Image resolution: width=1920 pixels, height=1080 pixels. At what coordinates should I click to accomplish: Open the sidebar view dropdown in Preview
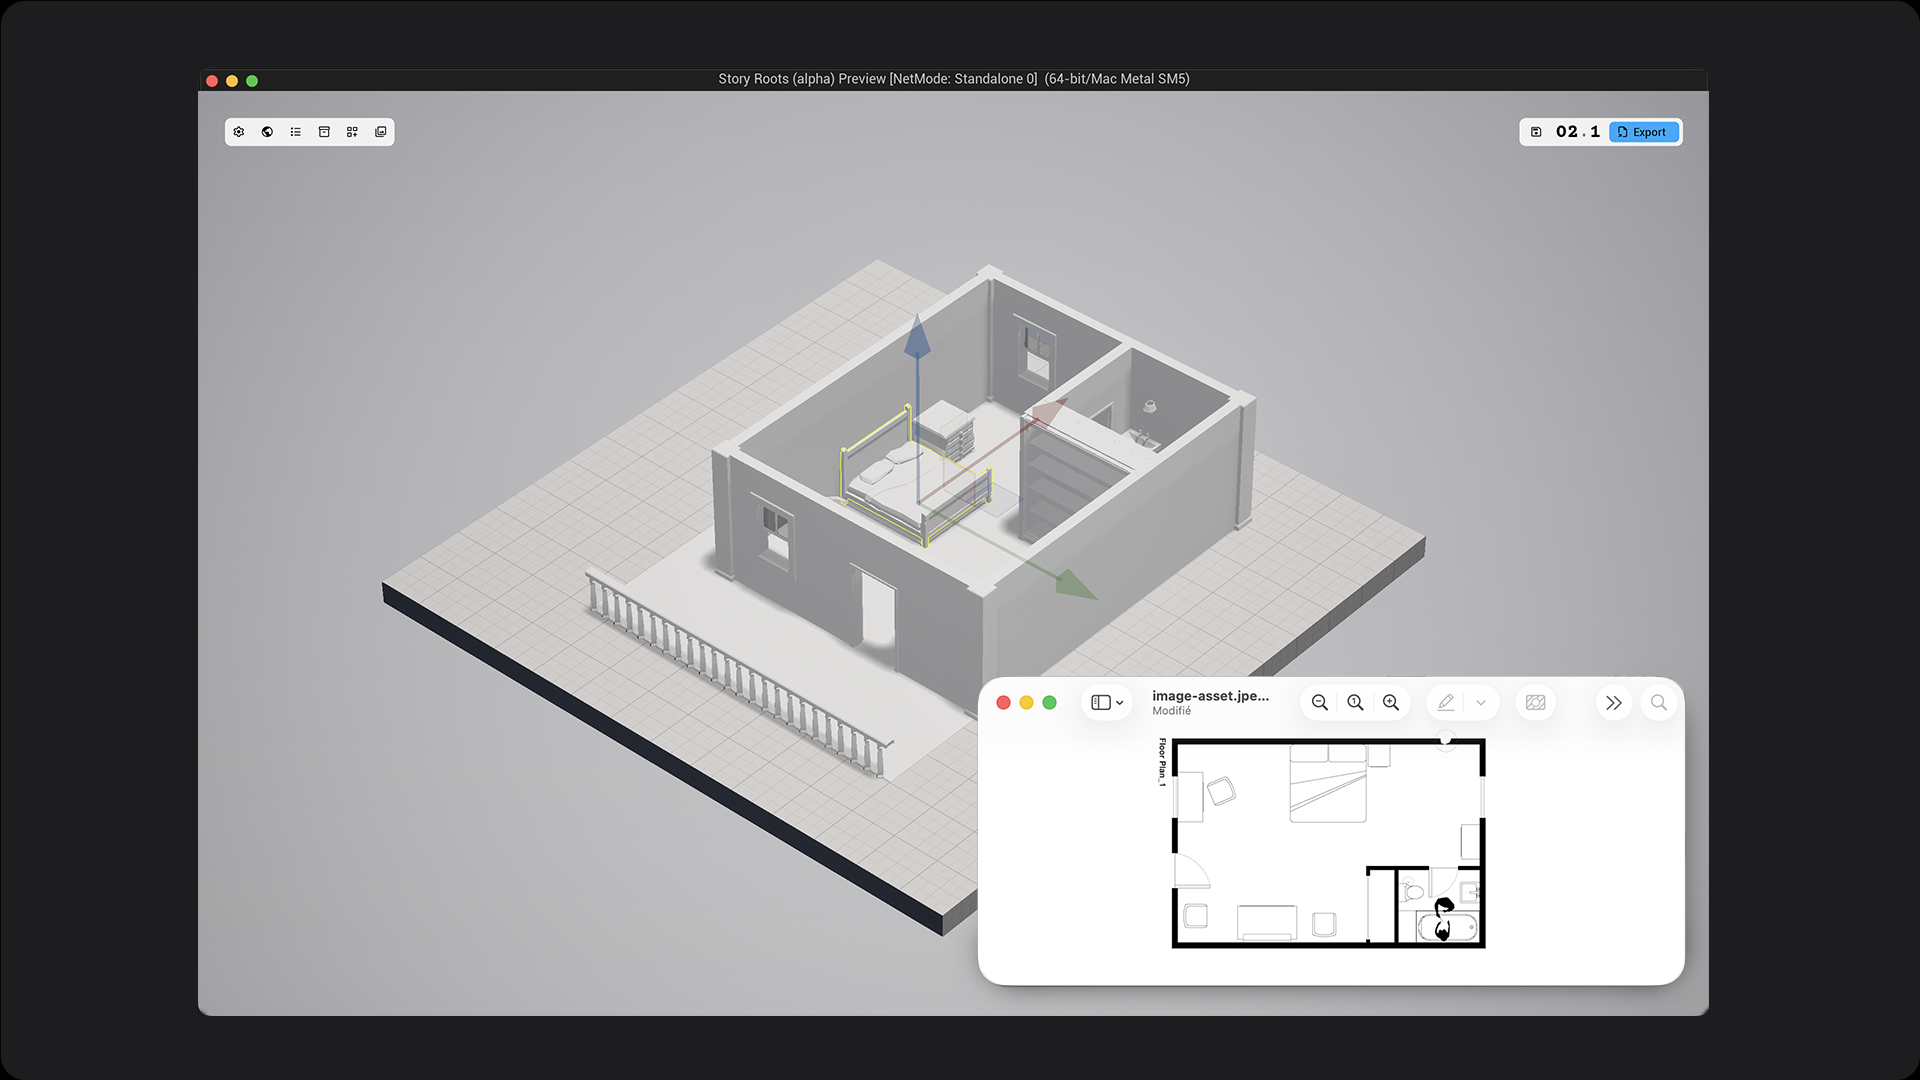pos(1107,703)
